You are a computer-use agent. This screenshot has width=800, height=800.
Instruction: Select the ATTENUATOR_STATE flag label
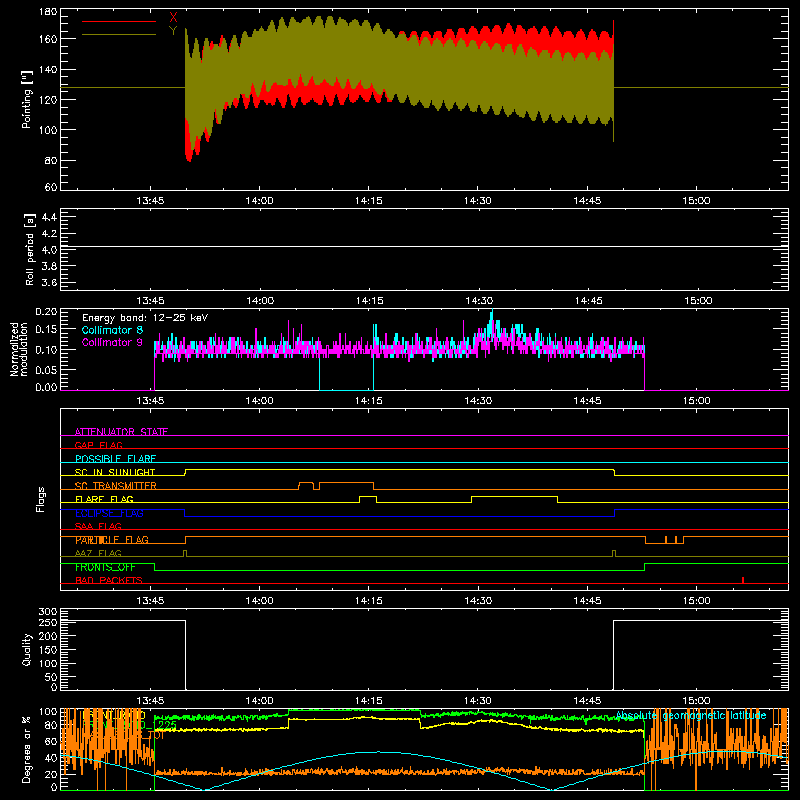[x=121, y=432]
